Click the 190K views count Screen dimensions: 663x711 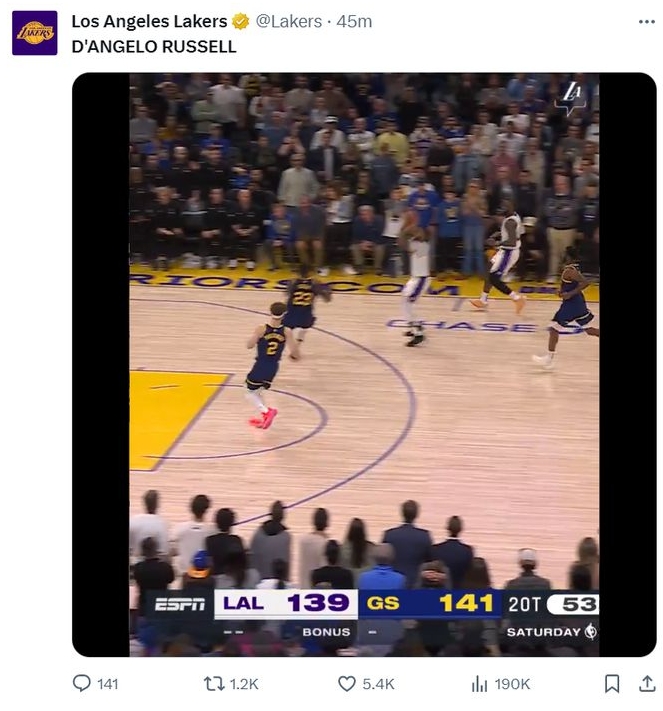513,684
